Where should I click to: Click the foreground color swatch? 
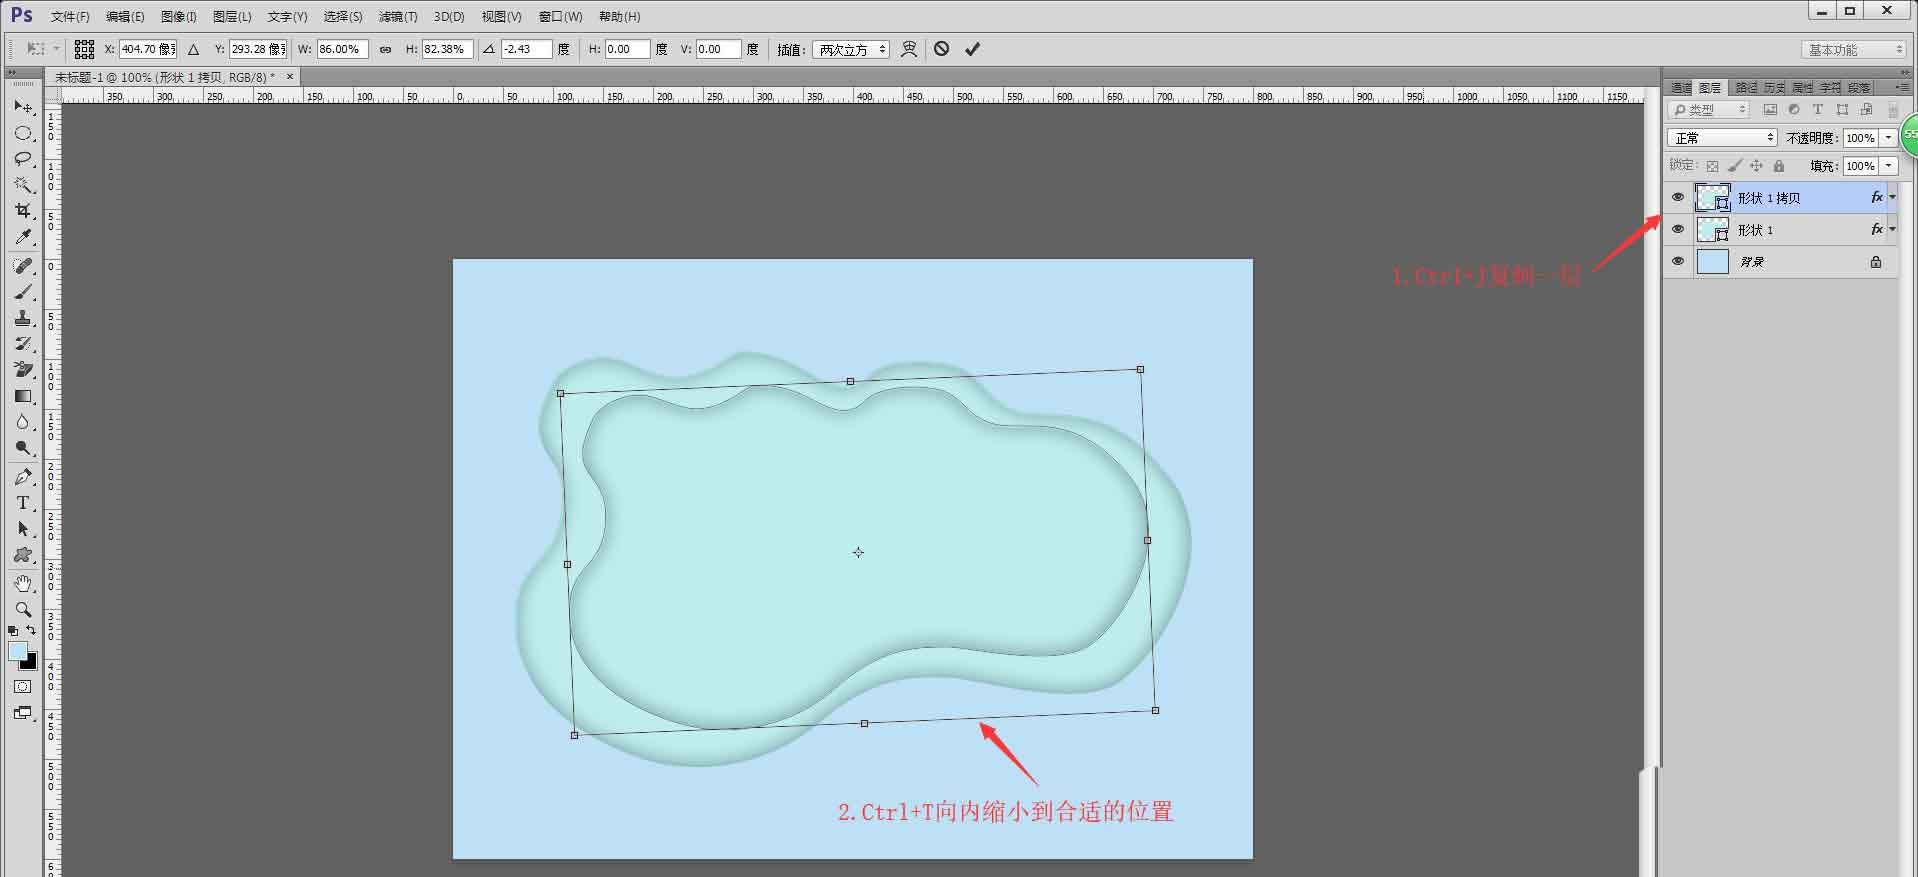[18, 652]
